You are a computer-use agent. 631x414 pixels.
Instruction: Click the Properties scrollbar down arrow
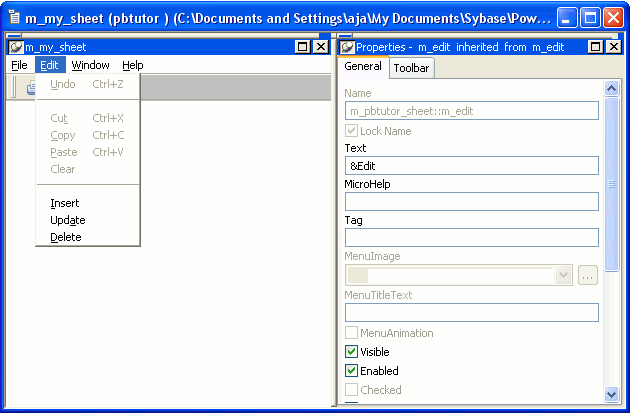point(611,394)
